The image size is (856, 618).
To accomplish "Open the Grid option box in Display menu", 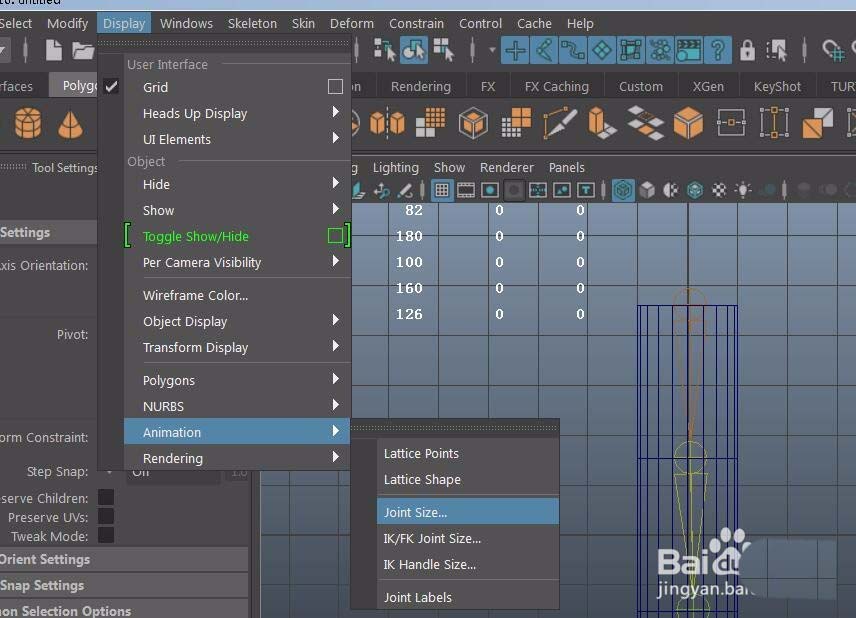I will pos(335,87).
